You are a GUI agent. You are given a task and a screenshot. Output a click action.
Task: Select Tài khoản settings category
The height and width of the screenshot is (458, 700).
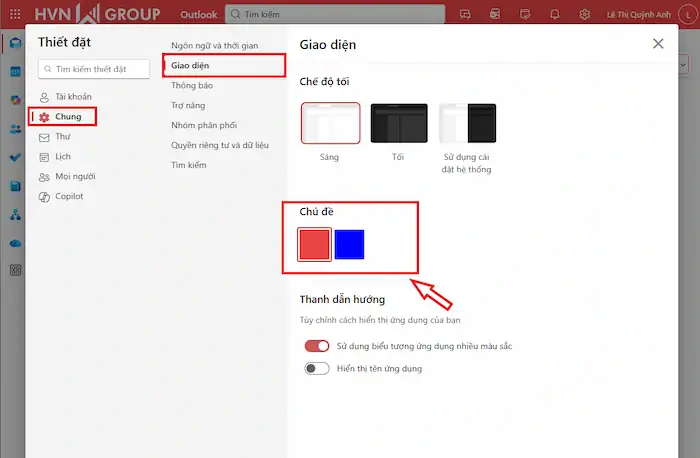(66, 97)
